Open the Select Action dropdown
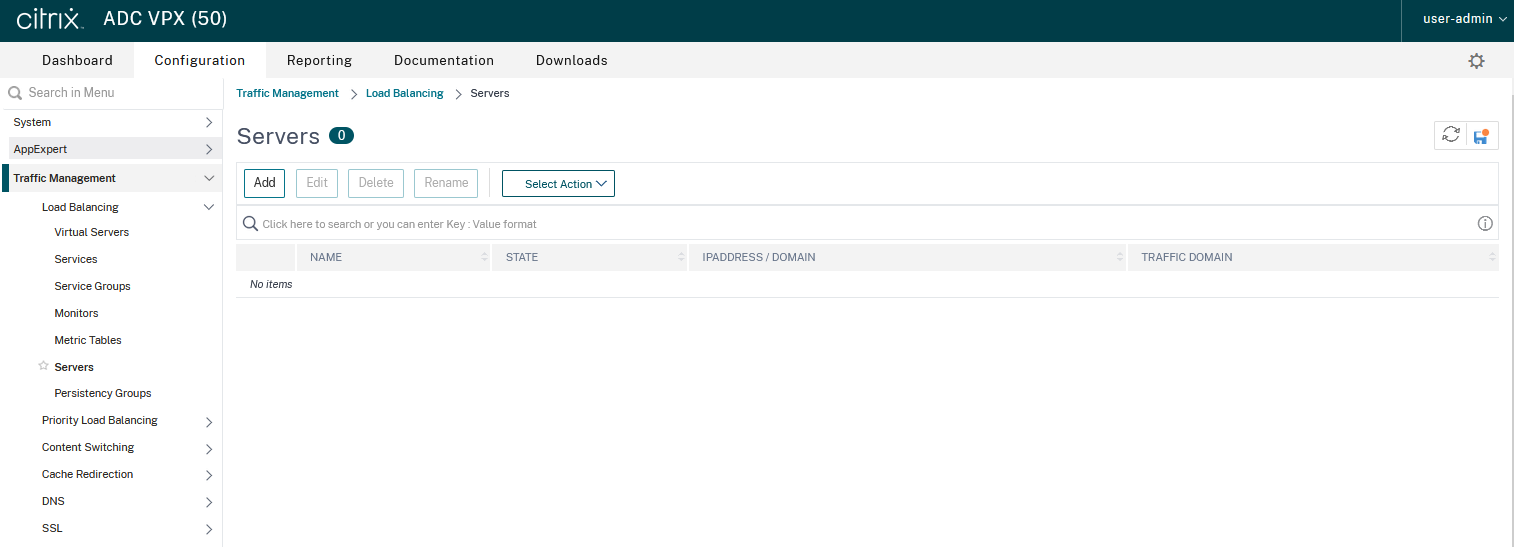The width and height of the screenshot is (1514, 547). 558,184
